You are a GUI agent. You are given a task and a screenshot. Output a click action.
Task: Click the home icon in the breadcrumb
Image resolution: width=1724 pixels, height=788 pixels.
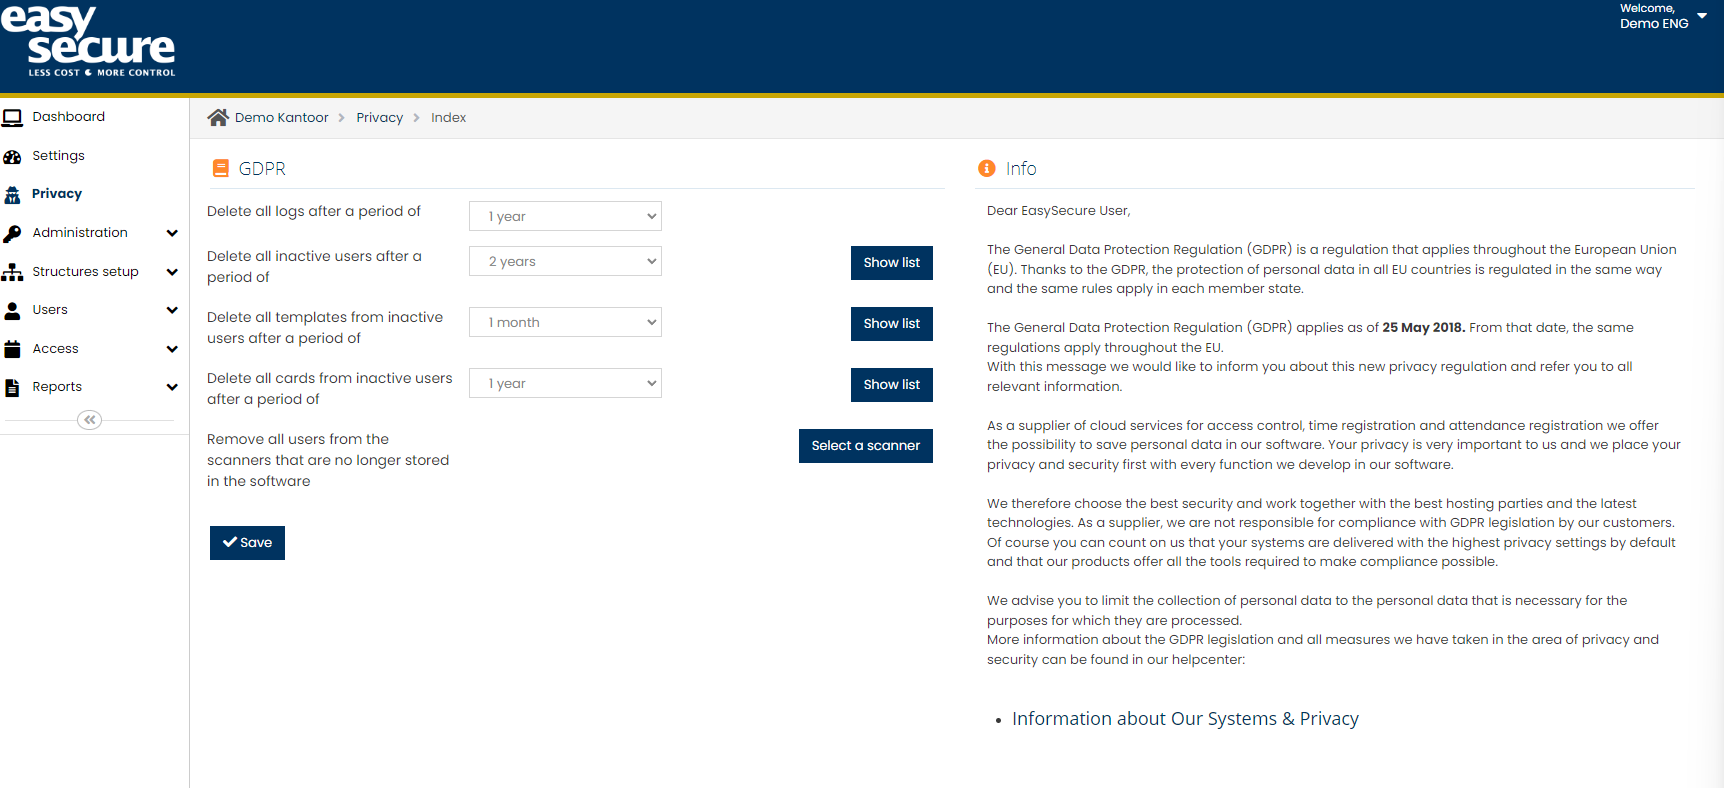click(x=218, y=118)
